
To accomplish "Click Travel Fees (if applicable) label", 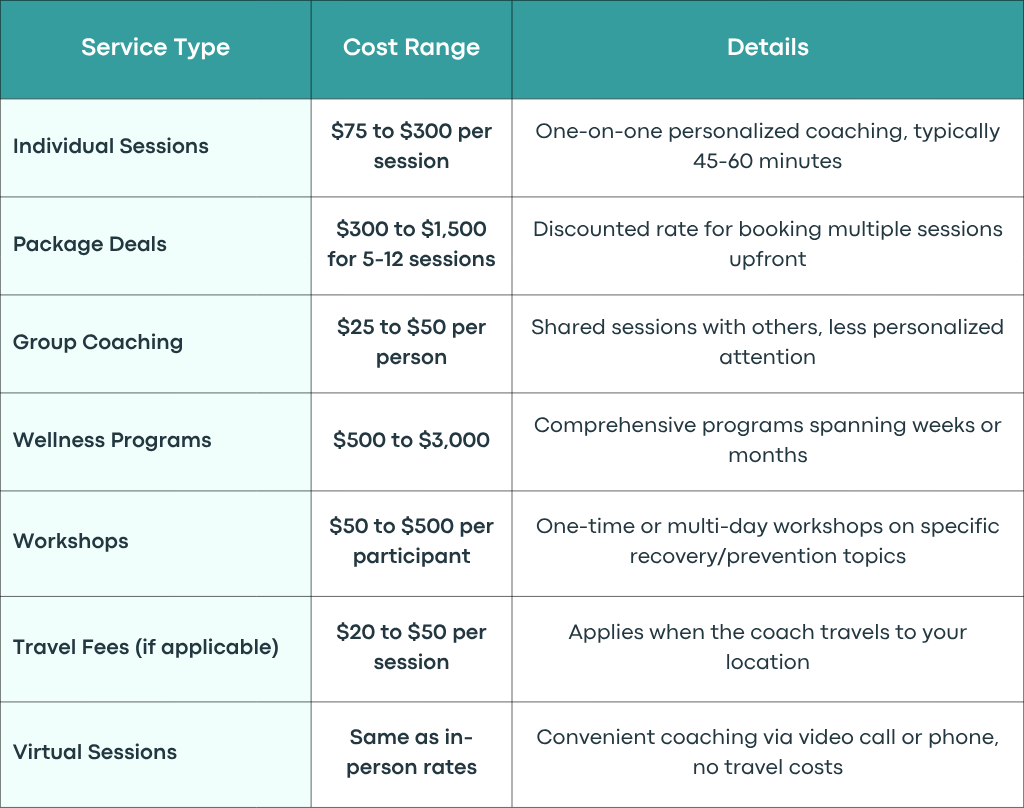I will point(146,647).
